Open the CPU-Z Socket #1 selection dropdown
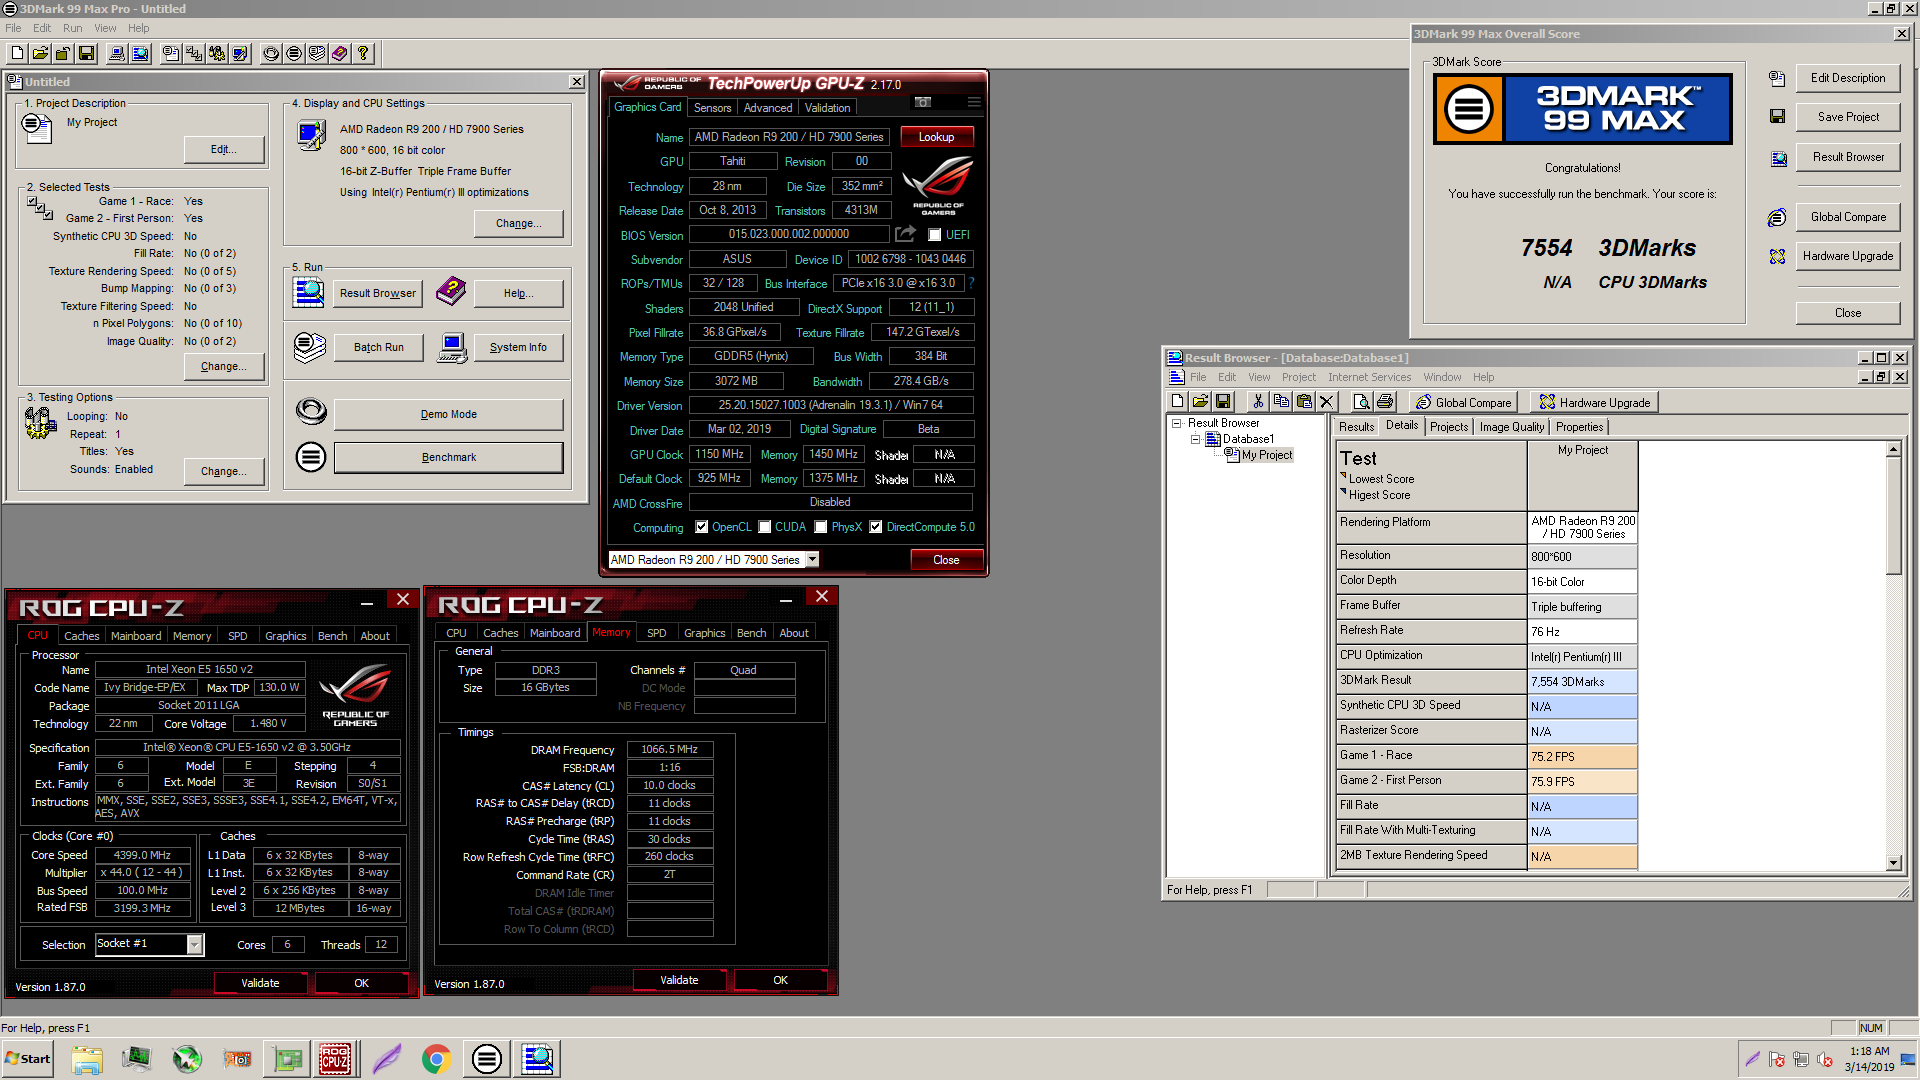The width and height of the screenshot is (1920, 1080). click(x=195, y=944)
